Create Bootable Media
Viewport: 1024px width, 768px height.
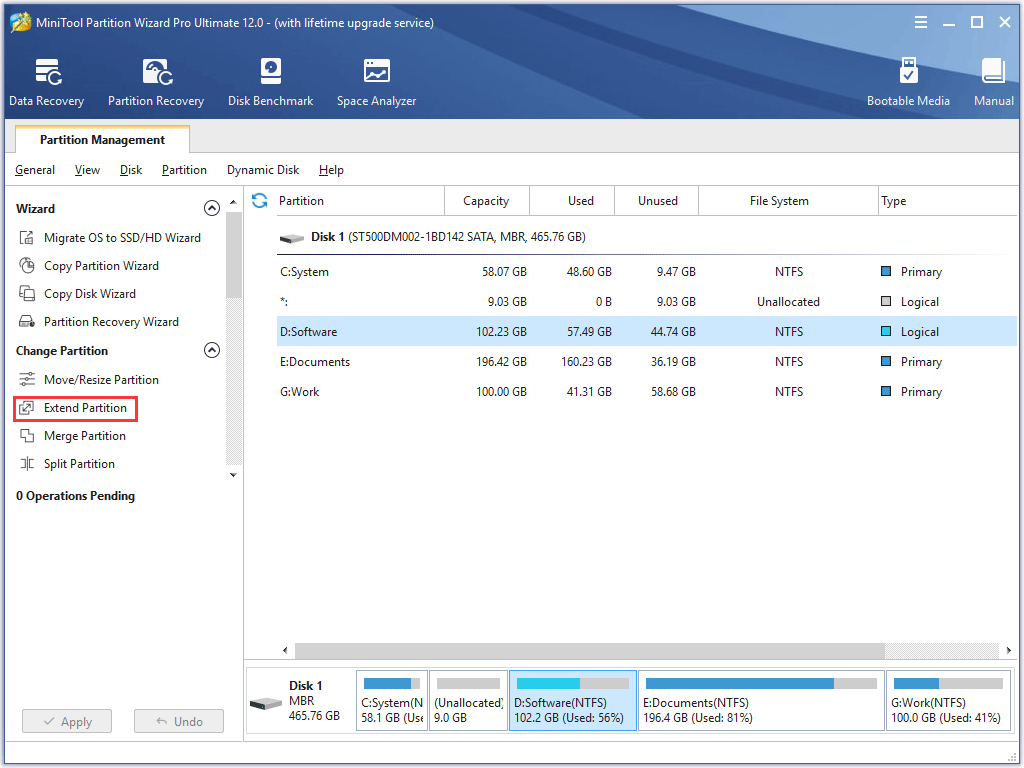[x=908, y=82]
